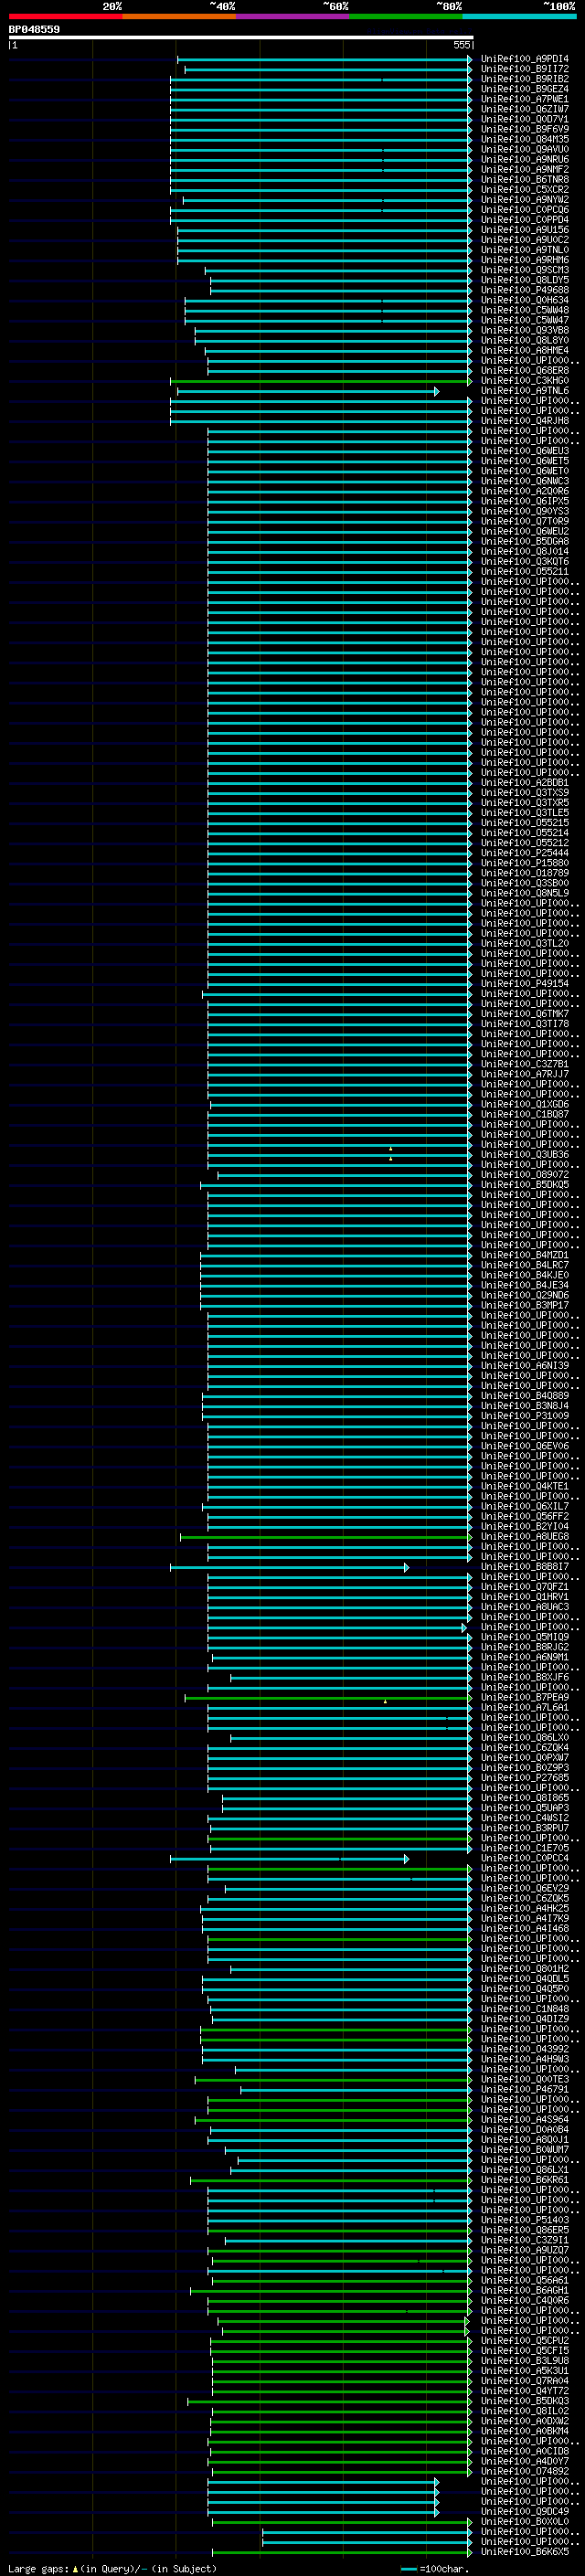Select the UniRef100_Q7QFZ1 label
The image size is (585, 2576).
(x=524, y=1587)
